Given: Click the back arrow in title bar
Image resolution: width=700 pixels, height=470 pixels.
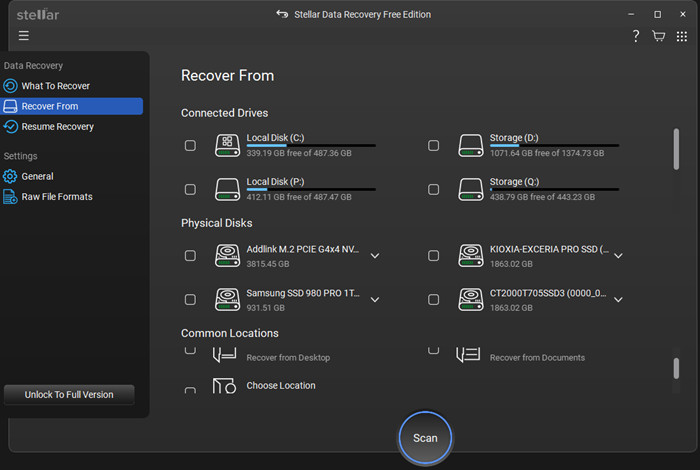Looking at the screenshot, I should pyautogui.click(x=282, y=14).
